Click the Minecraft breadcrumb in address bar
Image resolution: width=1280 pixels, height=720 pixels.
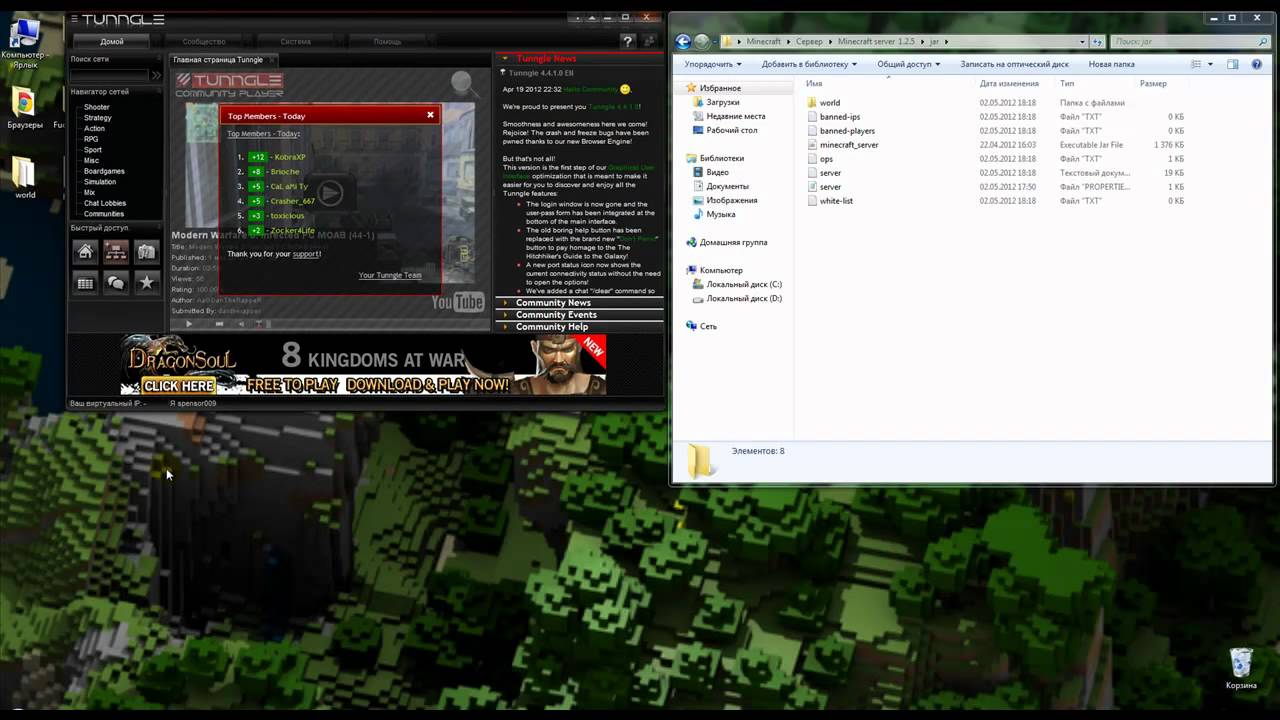coord(764,42)
